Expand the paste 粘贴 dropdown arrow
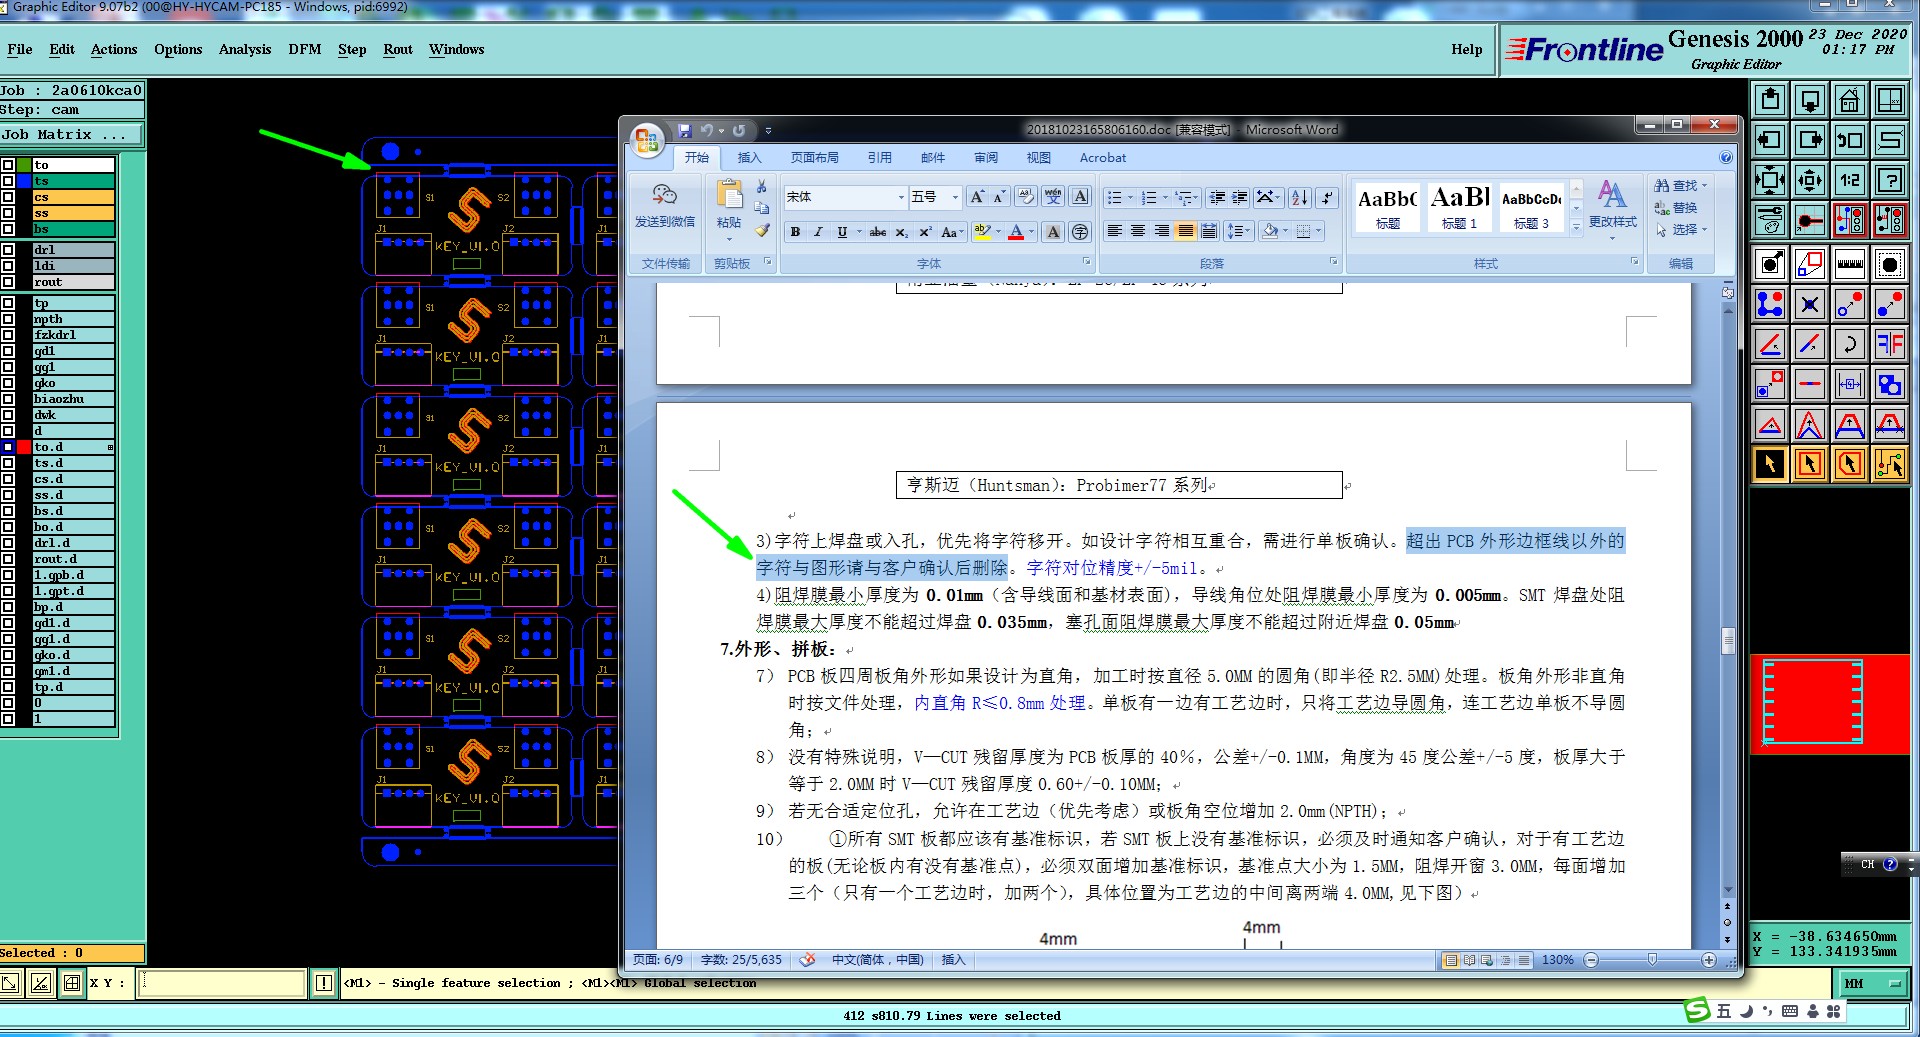Image resolution: width=1920 pixels, height=1037 pixels. 729,239
